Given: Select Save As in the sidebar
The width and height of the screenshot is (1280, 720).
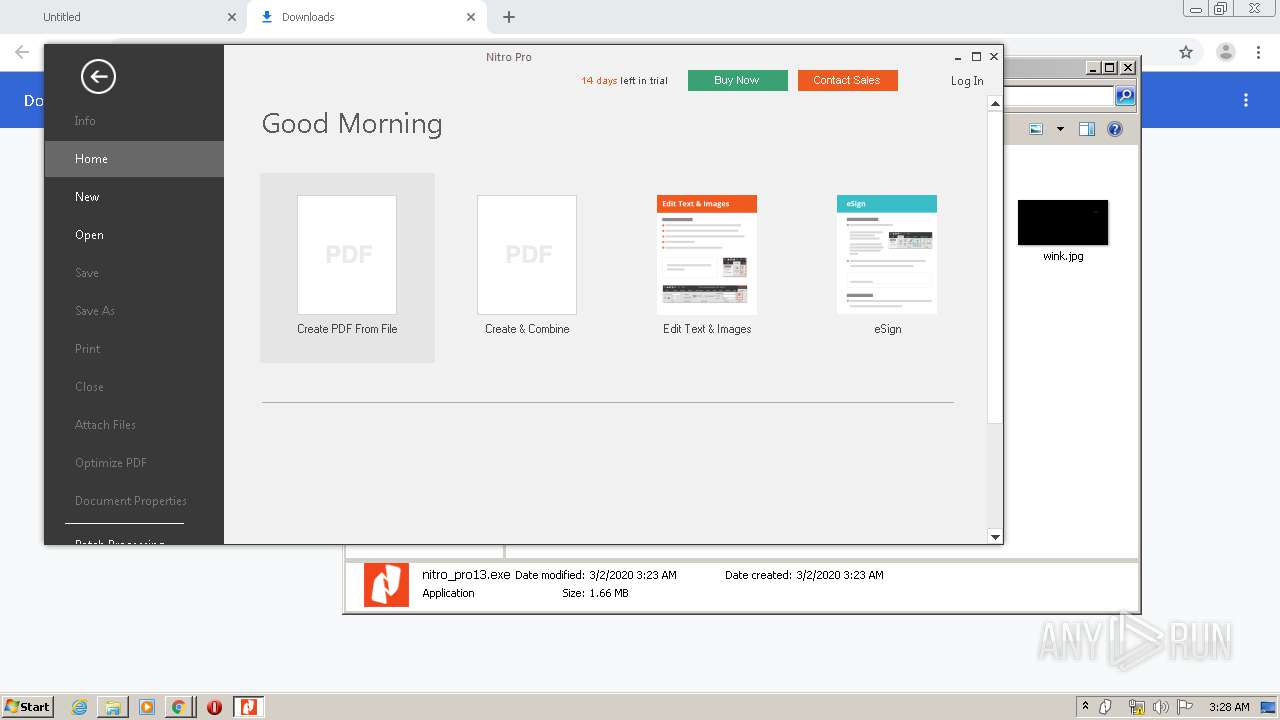Looking at the screenshot, I should [134, 311].
